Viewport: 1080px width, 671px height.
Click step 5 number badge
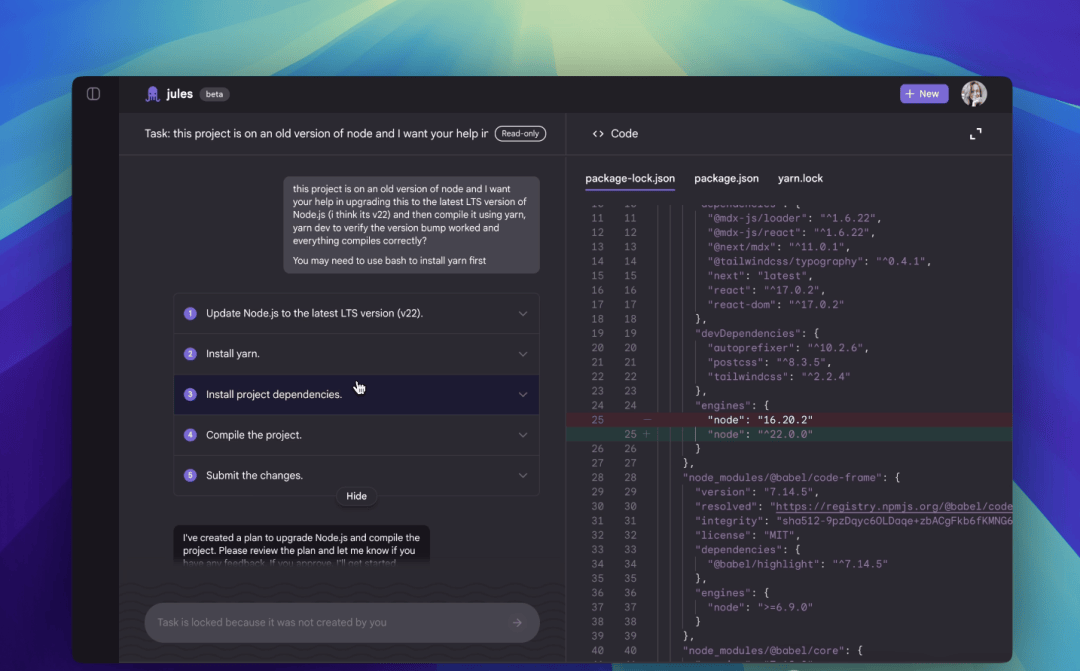[x=190, y=476]
